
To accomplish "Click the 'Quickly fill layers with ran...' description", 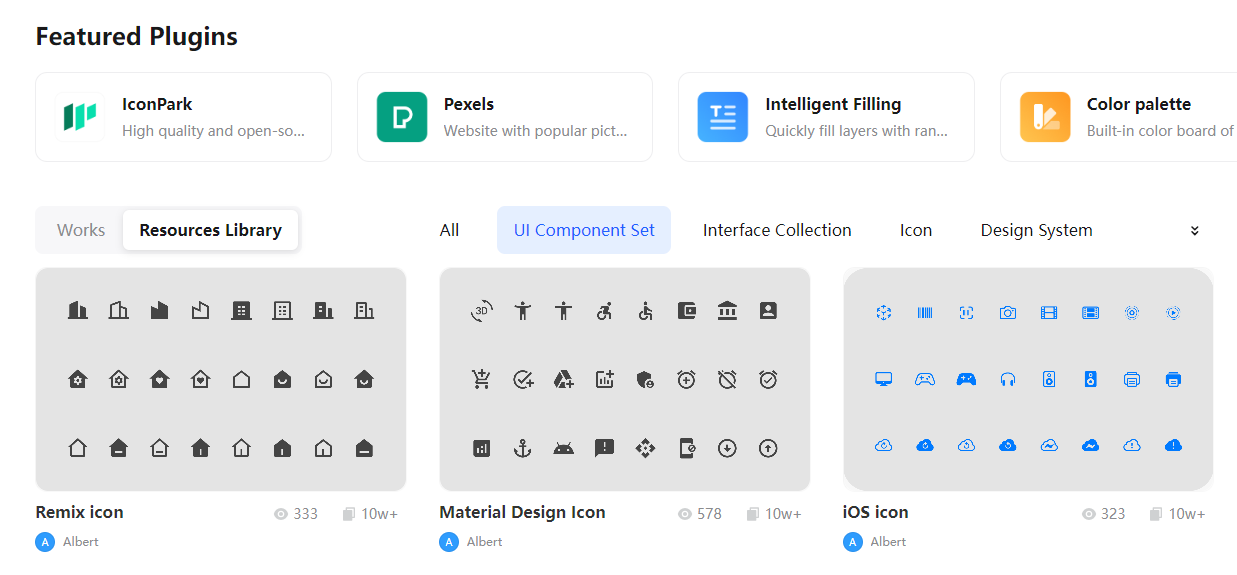I will (x=857, y=131).
